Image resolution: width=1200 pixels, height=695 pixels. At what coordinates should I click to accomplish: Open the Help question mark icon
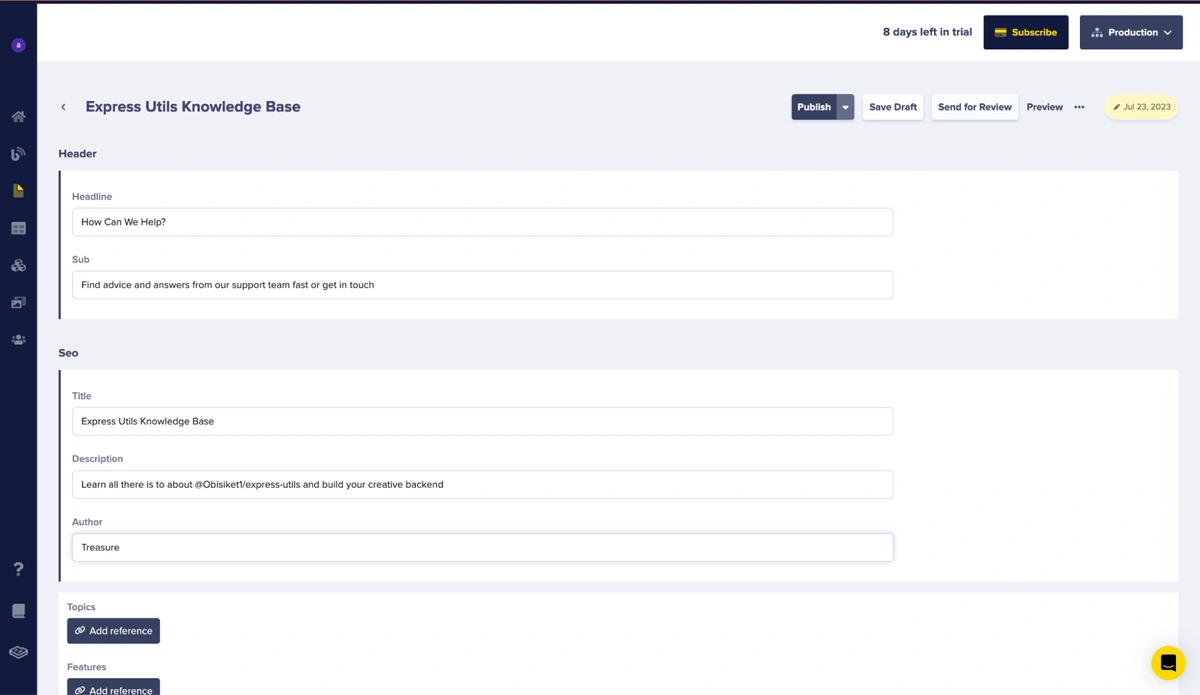pyautogui.click(x=18, y=569)
